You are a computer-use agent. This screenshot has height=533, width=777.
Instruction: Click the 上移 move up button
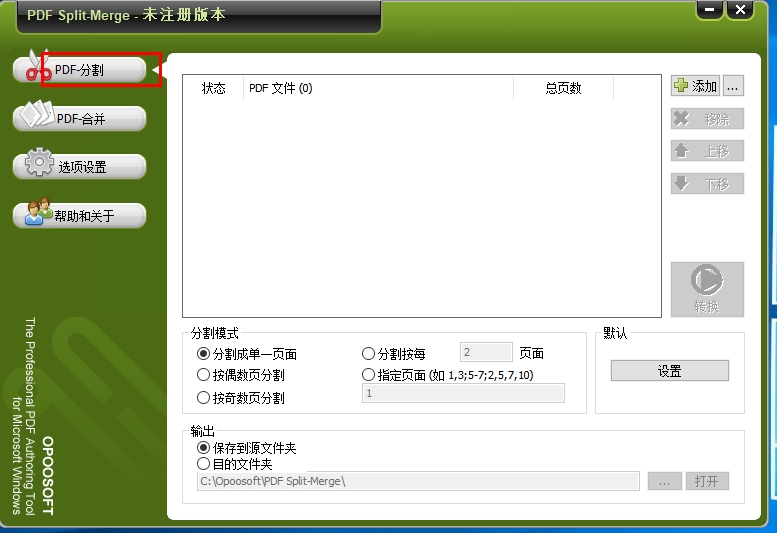tap(707, 151)
